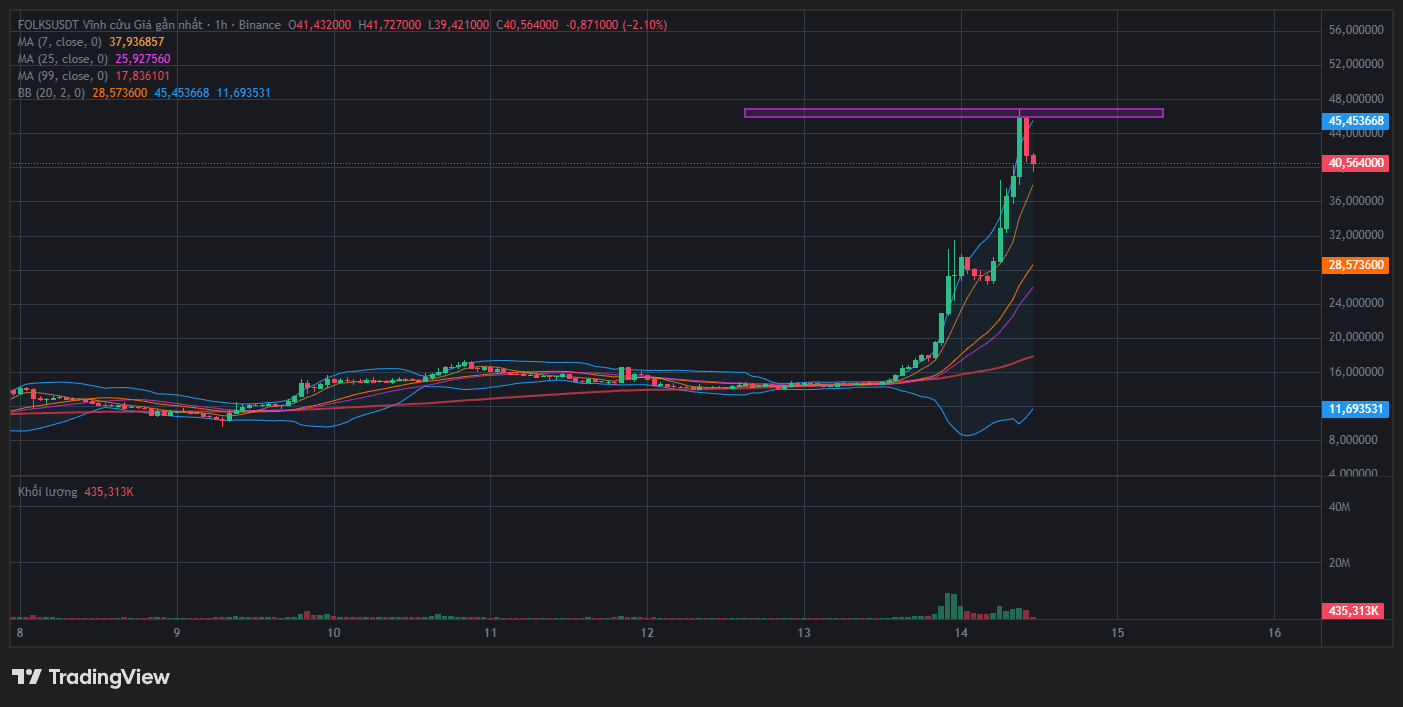Image resolution: width=1403 pixels, height=707 pixels.
Task: Click date label 16 on the time axis
Action: [x=1275, y=633]
